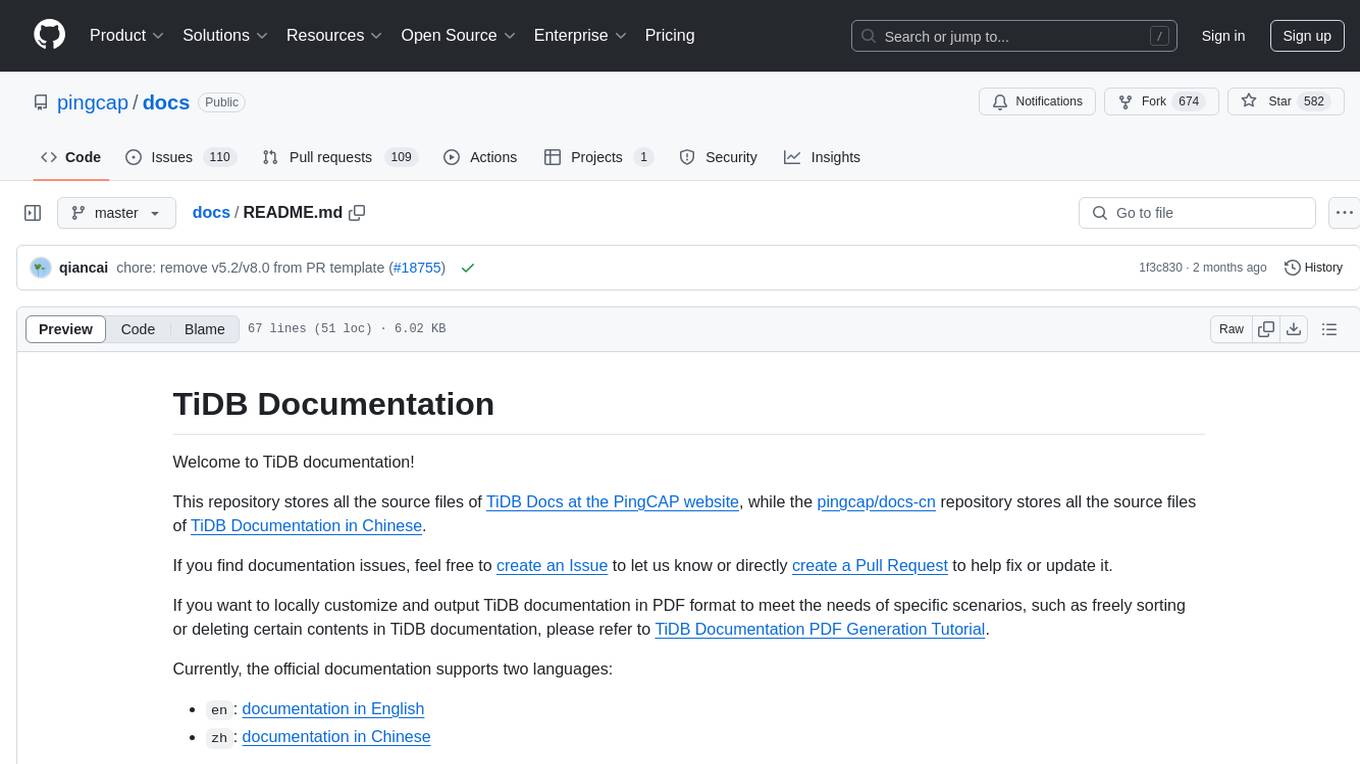Image resolution: width=1360 pixels, height=764 pixels.
Task: Open the more file actions menu
Action: (1344, 213)
